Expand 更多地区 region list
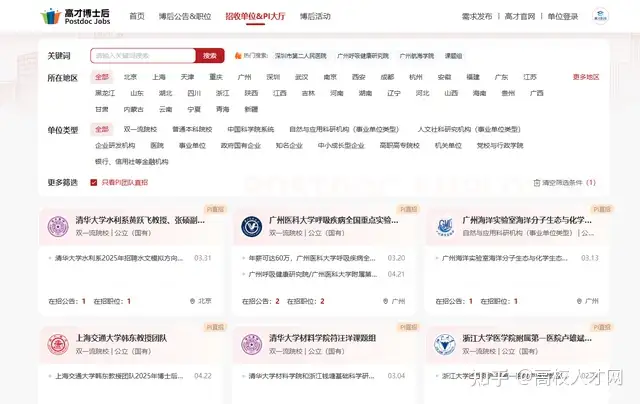Image resolution: width=640 pixels, height=404 pixels. [x=586, y=77]
